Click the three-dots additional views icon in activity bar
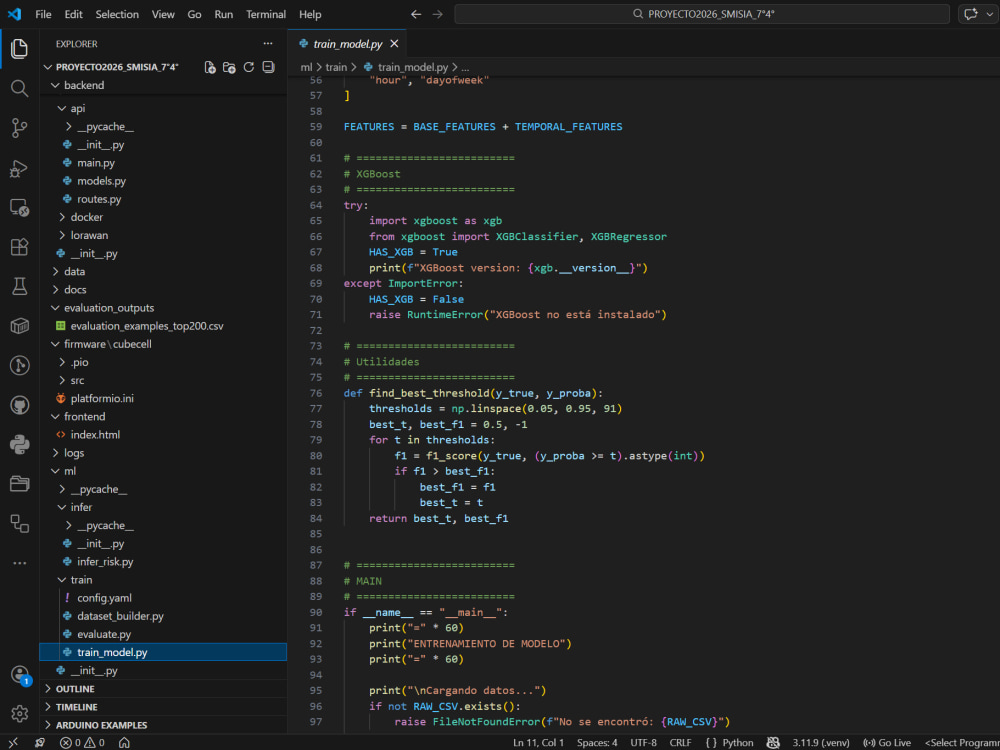Viewport: 1000px width, 750px height. [x=19, y=563]
